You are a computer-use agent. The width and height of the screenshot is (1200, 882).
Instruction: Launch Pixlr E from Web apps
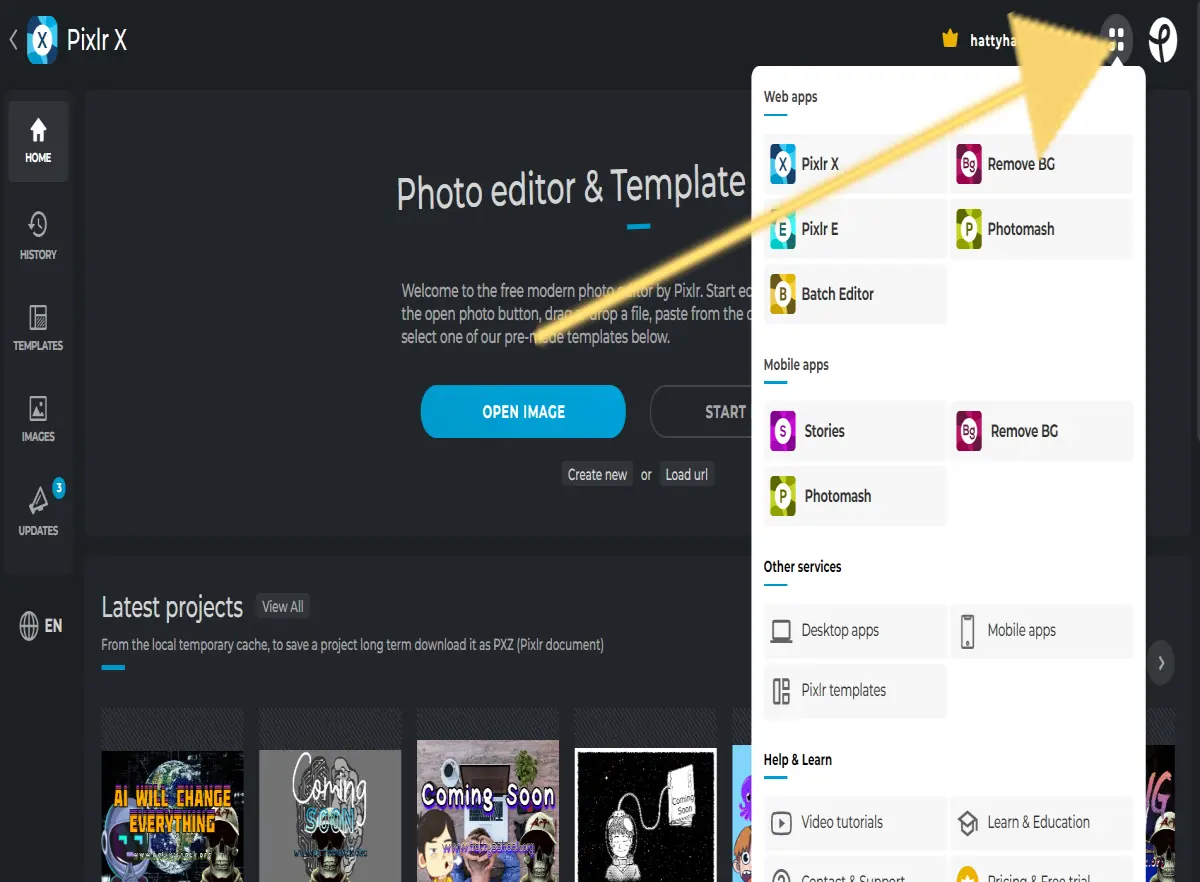click(x=855, y=229)
